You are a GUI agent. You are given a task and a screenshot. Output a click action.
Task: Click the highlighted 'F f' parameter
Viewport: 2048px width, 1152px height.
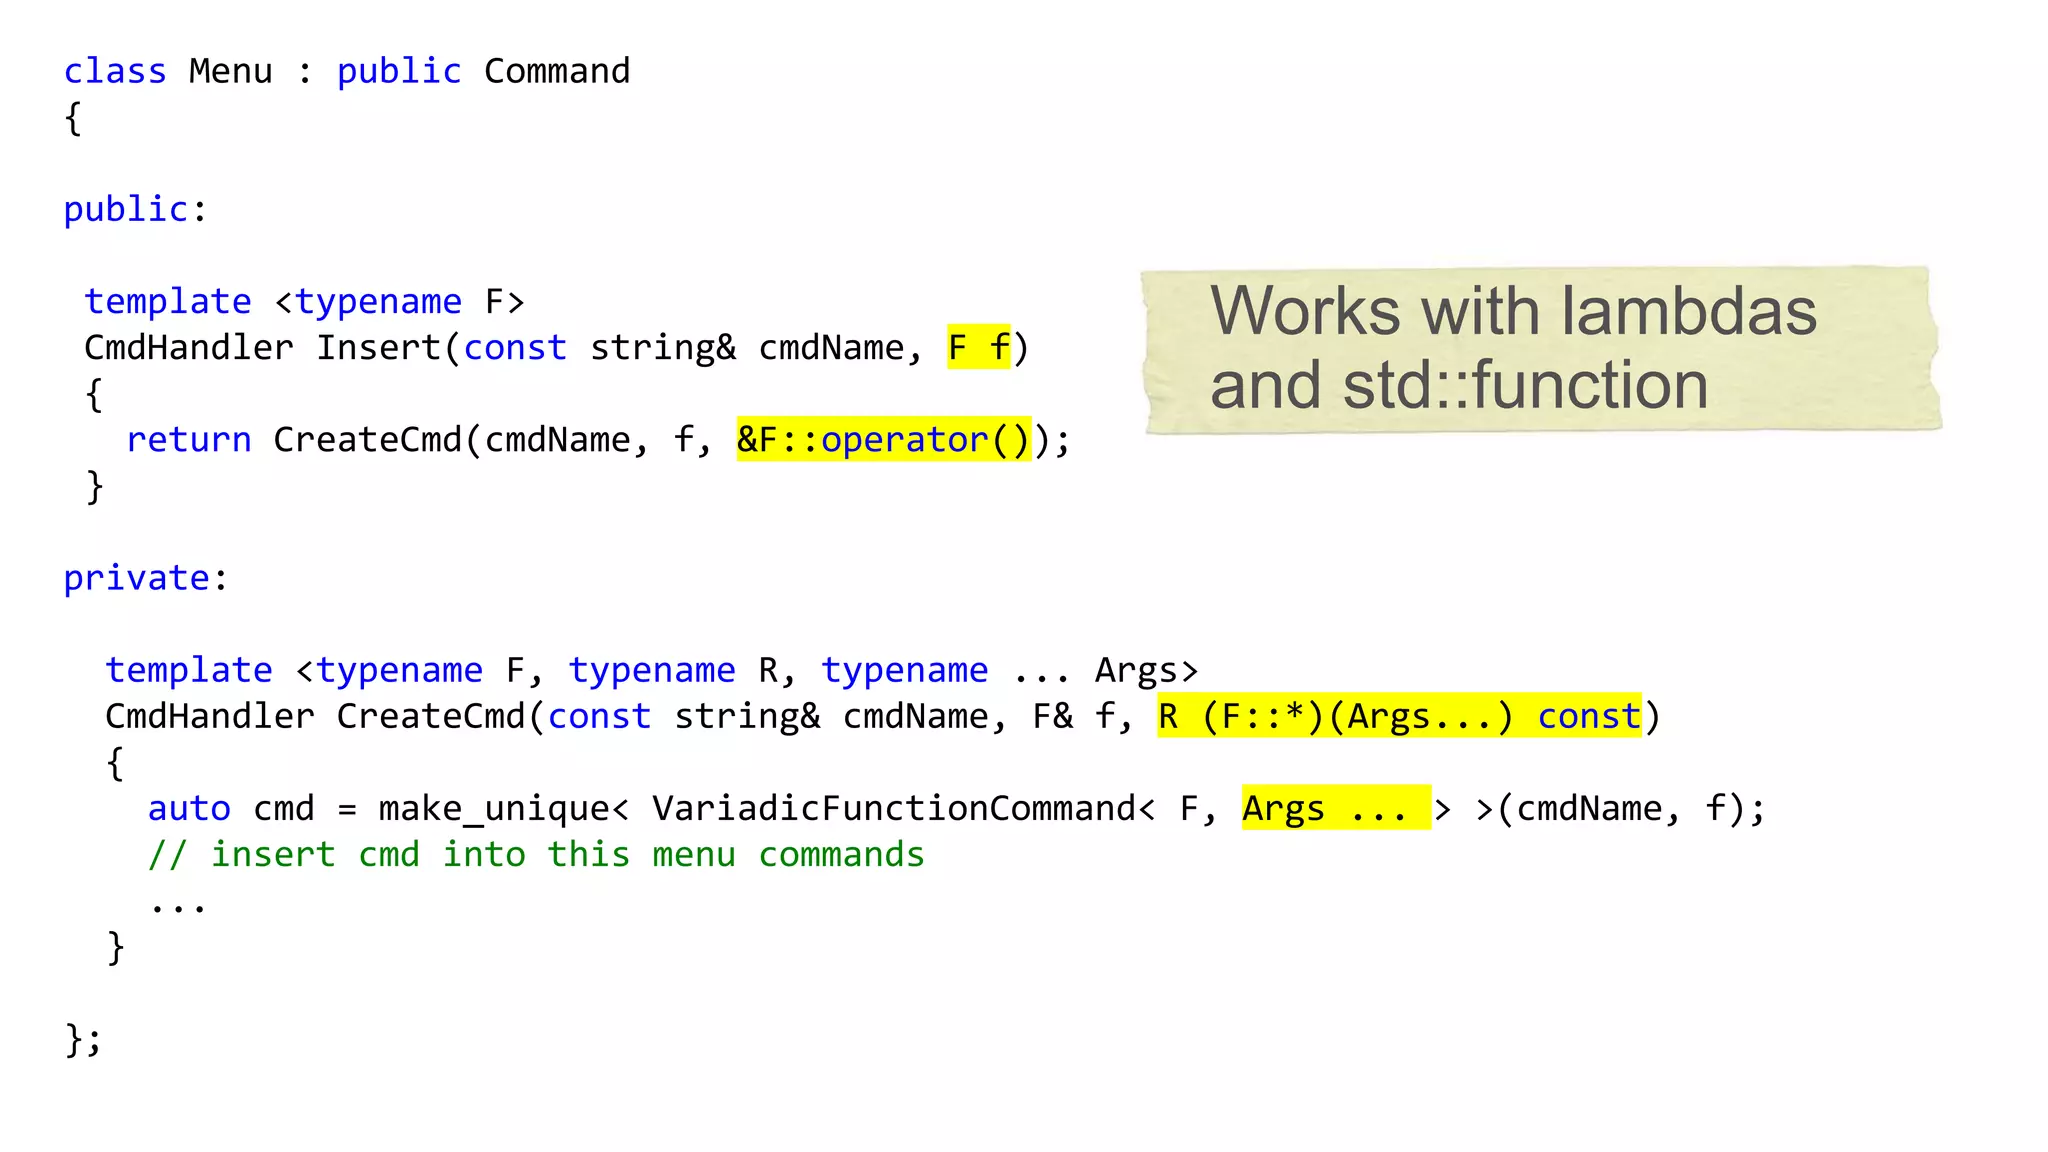[979, 347]
